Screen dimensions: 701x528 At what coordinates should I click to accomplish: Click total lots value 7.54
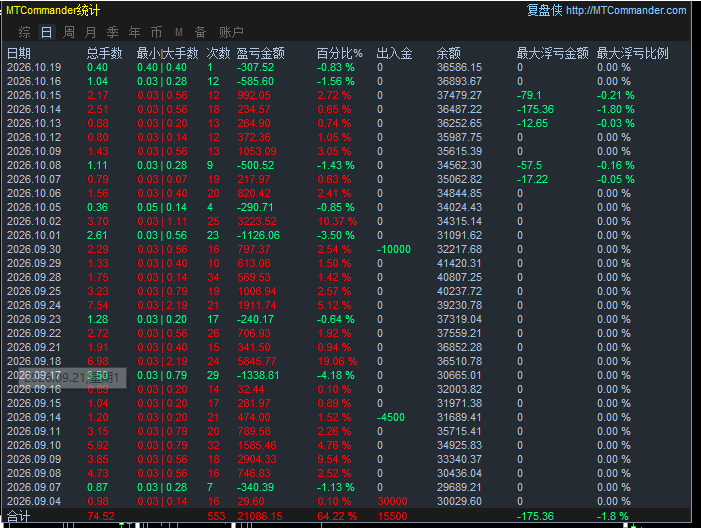pyautogui.click(x=98, y=305)
